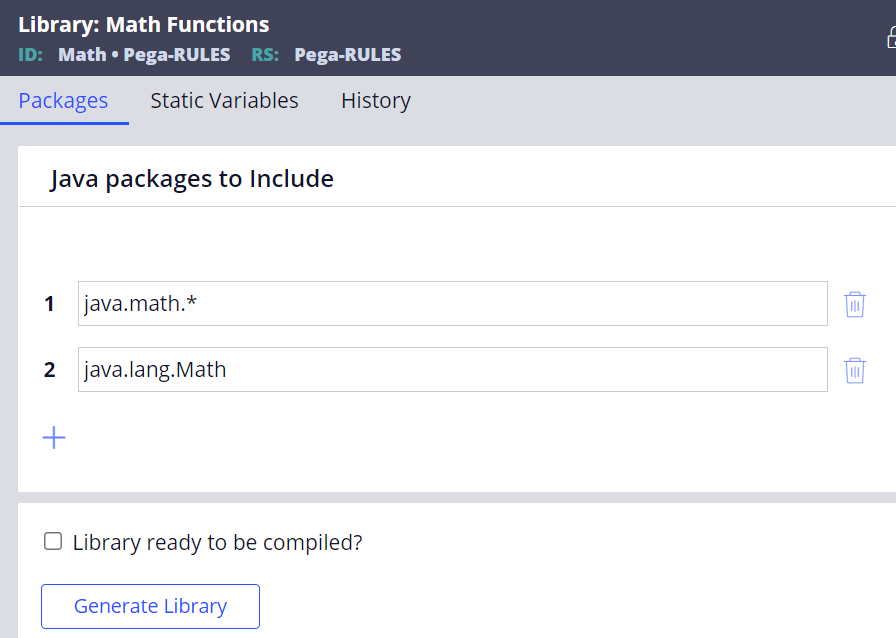Click the RS value Pega-RULES

[x=347, y=54]
